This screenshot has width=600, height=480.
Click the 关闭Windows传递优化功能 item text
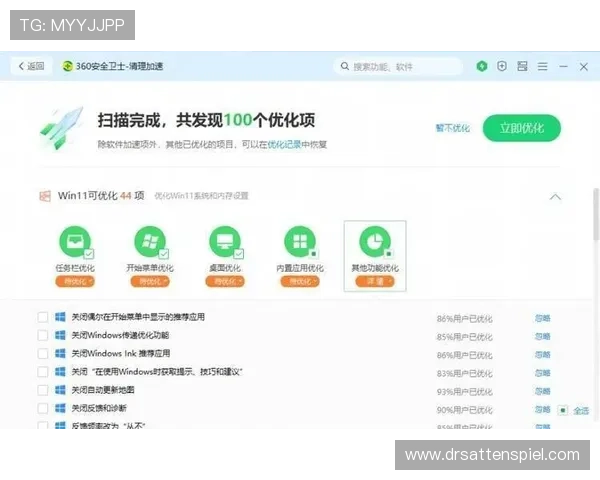tap(121, 335)
